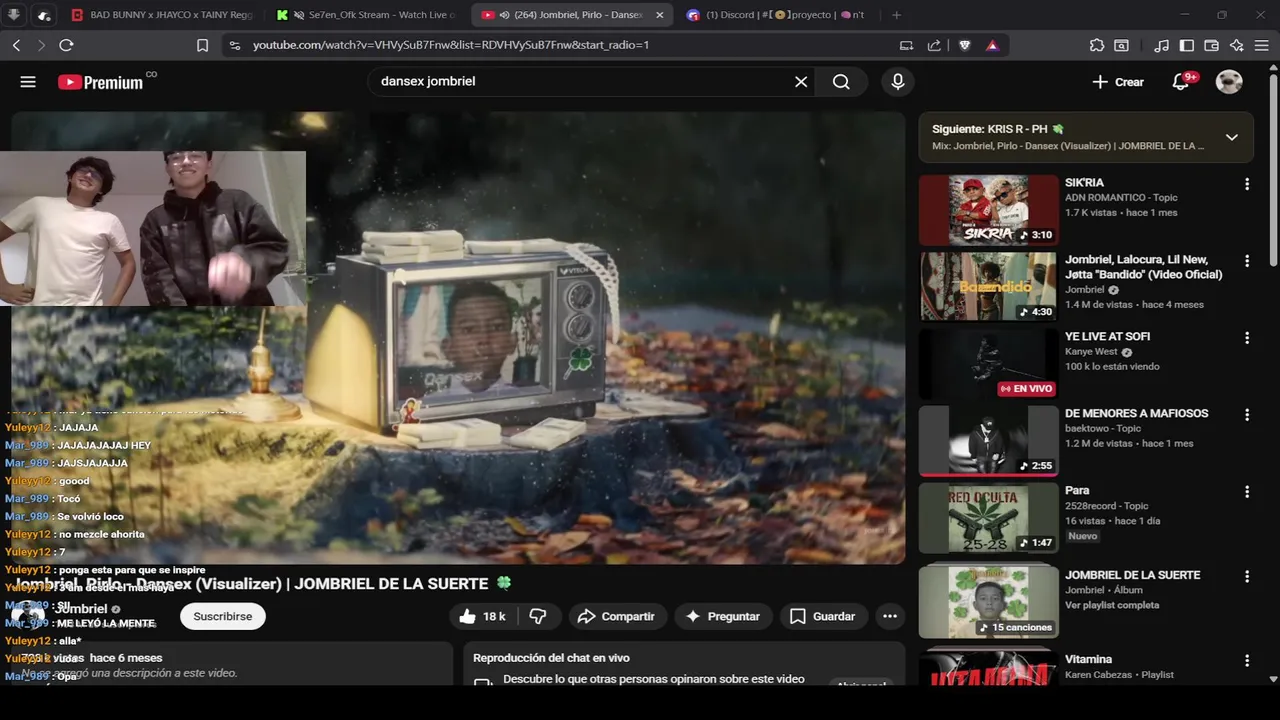Click the Suscribirse button

coord(223,616)
